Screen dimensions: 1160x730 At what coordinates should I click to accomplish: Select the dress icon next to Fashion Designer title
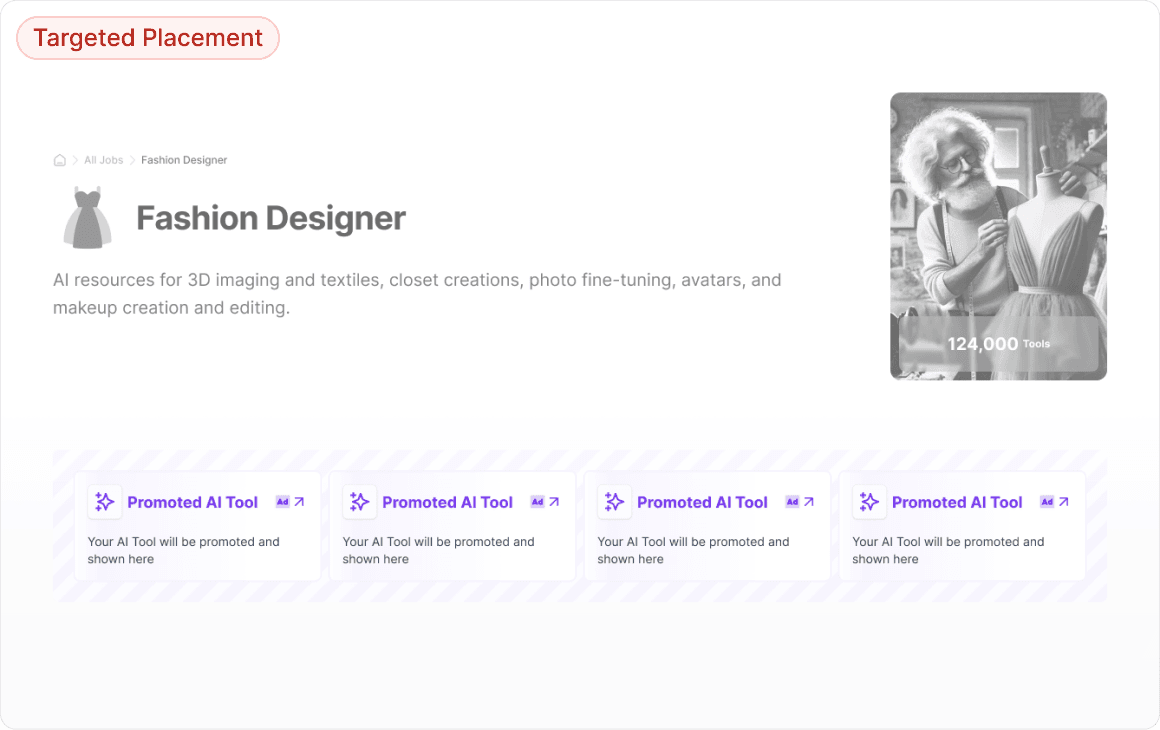[x=86, y=215]
